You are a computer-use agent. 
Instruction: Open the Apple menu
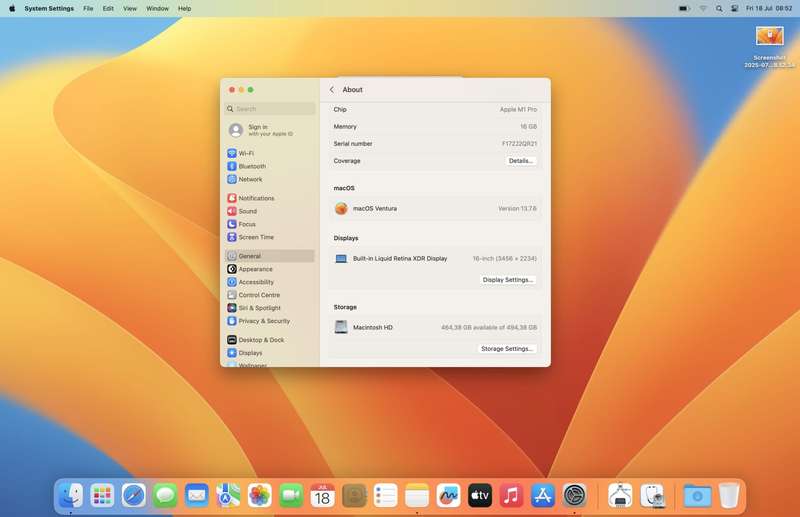12,8
